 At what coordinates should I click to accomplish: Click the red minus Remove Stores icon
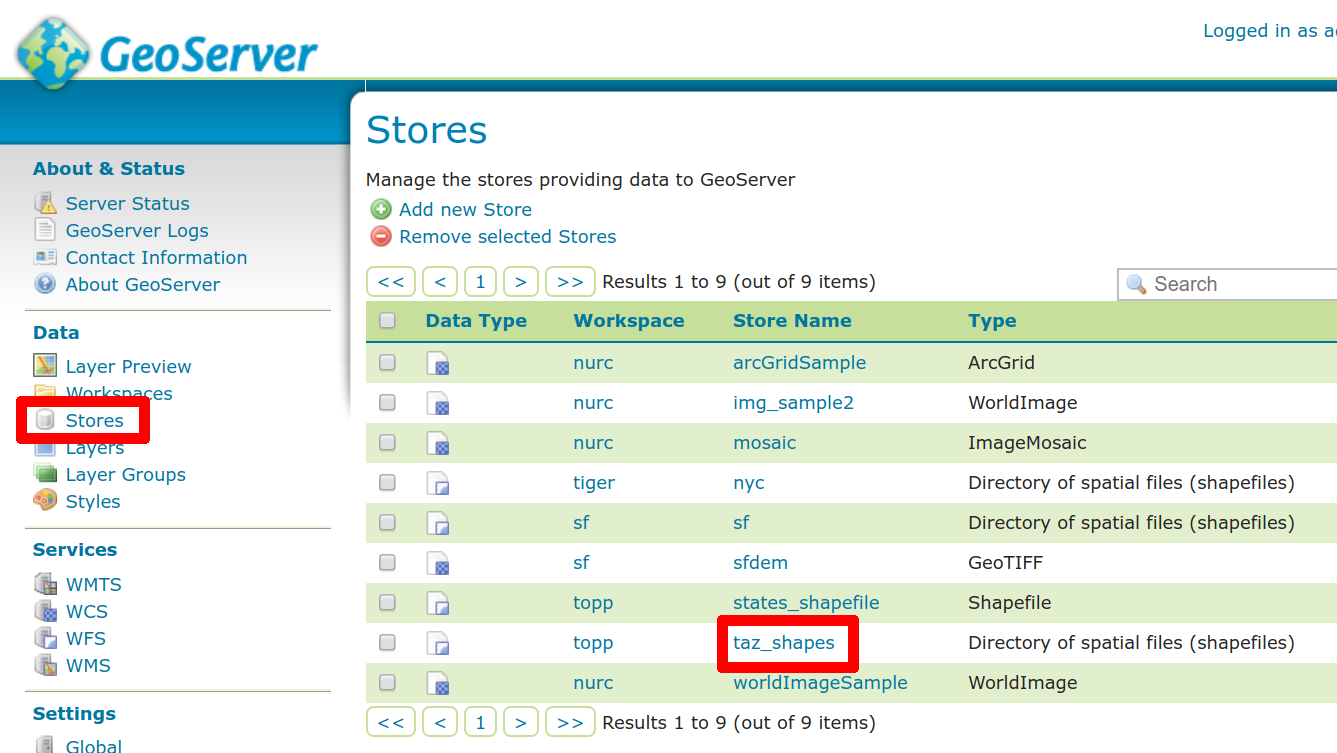(x=381, y=236)
